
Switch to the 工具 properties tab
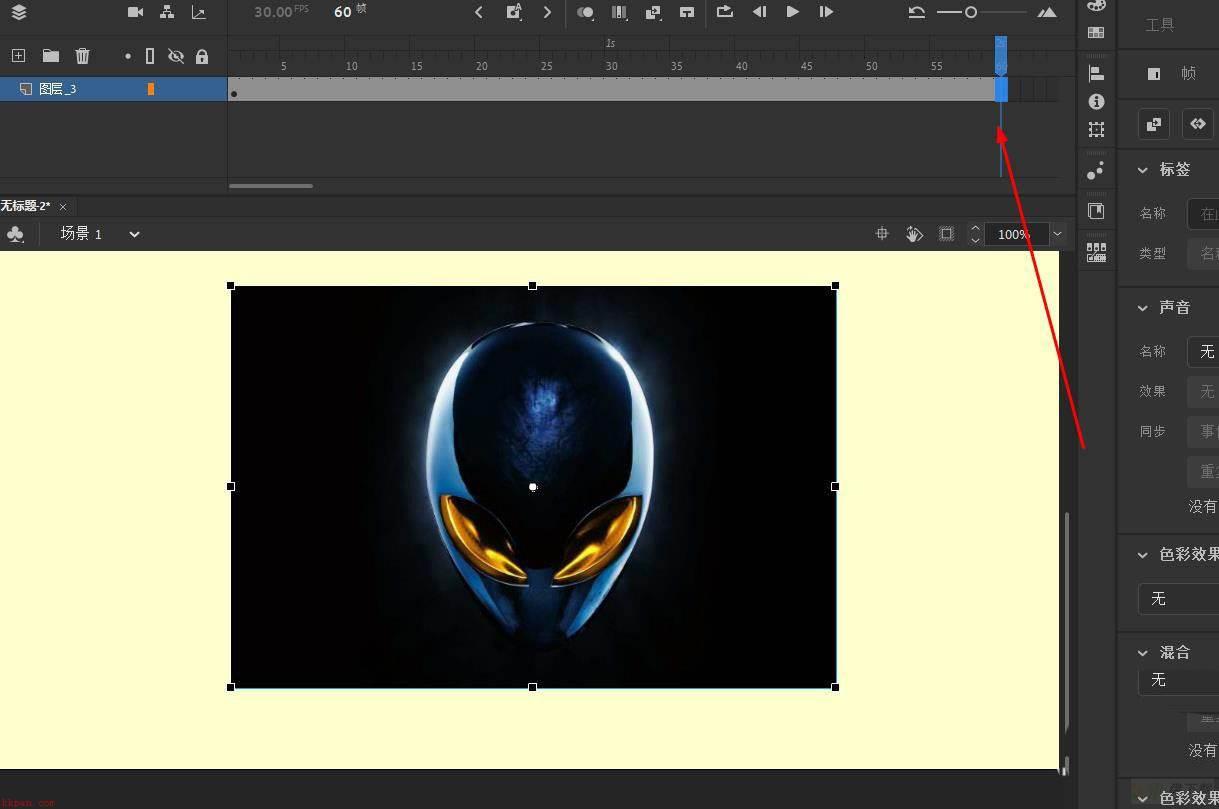click(1160, 25)
